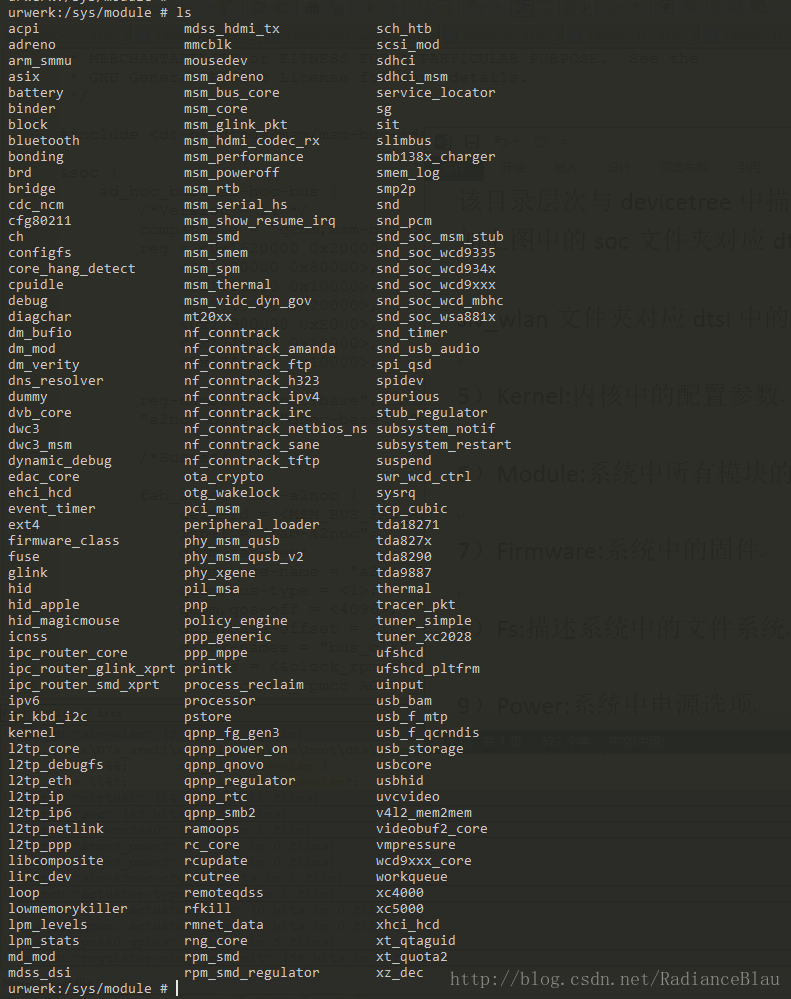Select 'sch_htb' in third column

[404, 29]
